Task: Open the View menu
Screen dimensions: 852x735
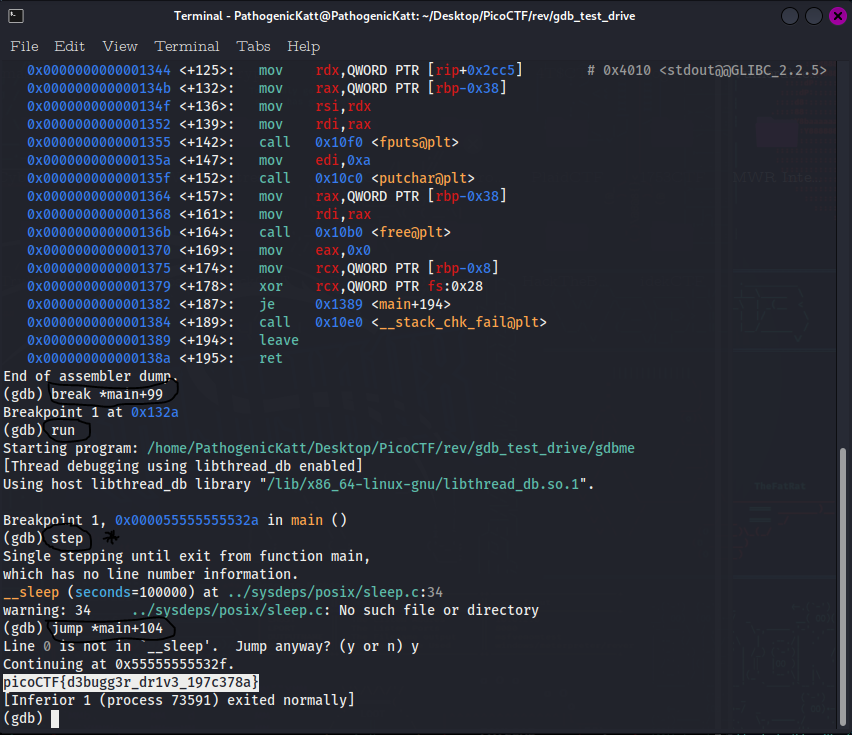Action: pos(119,46)
